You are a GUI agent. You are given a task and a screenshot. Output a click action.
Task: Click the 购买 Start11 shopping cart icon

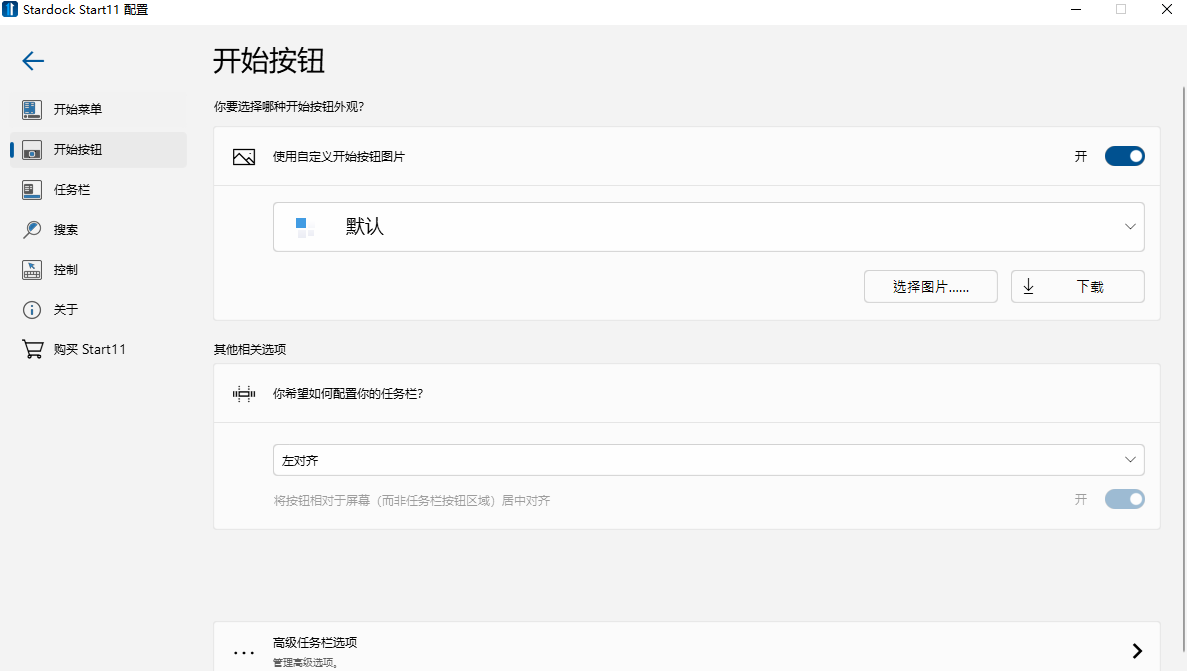coord(34,348)
